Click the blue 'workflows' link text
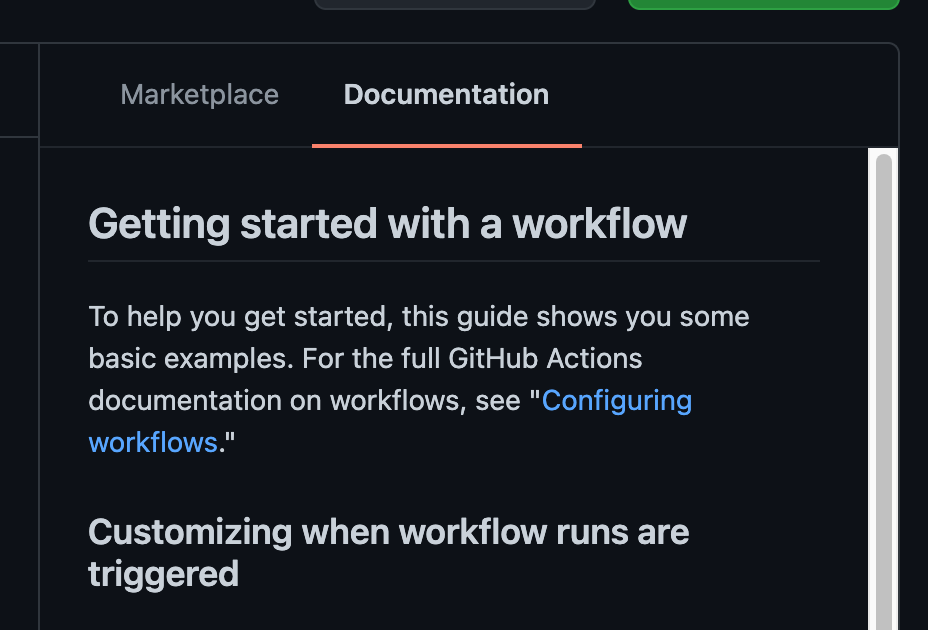 tap(153, 443)
